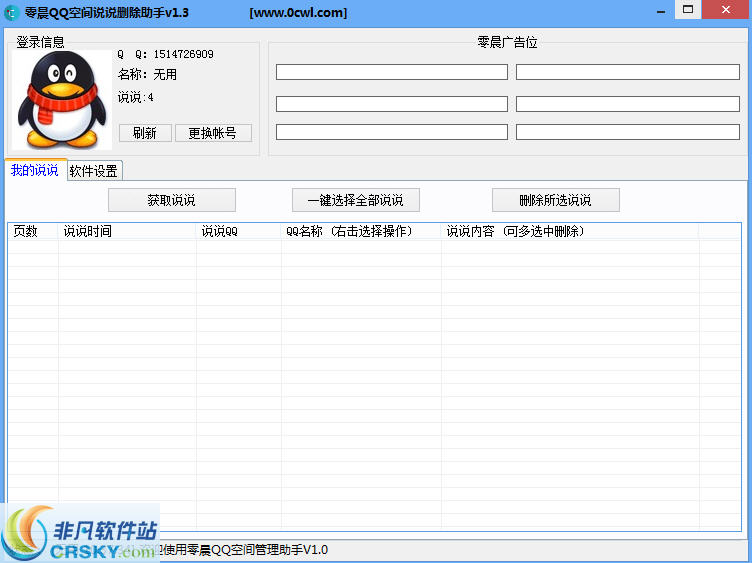Click the 说说:4 count label
Viewport: 752px width, 563px height.
click(x=136, y=97)
